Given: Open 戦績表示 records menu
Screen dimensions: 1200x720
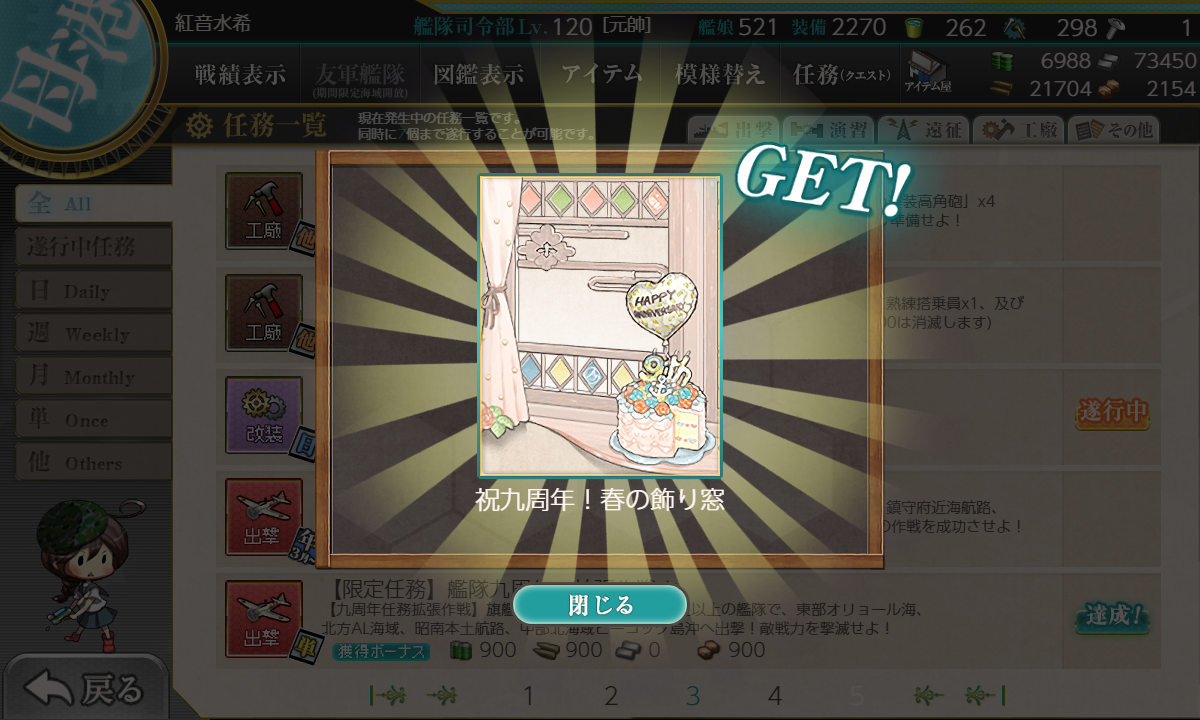Looking at the screenshot, I should coord(240,74).
